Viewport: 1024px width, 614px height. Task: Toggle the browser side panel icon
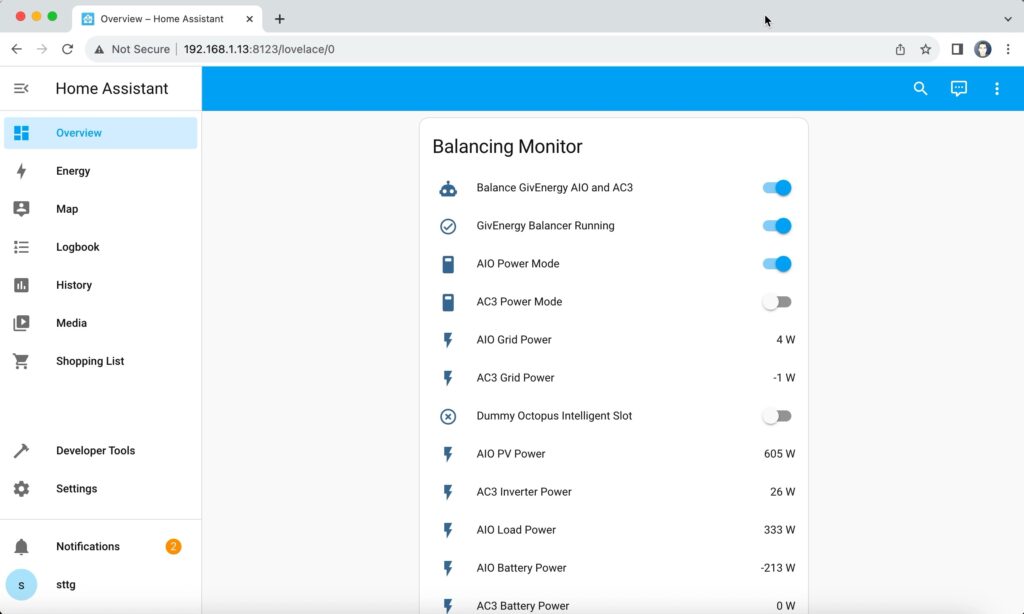[x=957, y=49]
